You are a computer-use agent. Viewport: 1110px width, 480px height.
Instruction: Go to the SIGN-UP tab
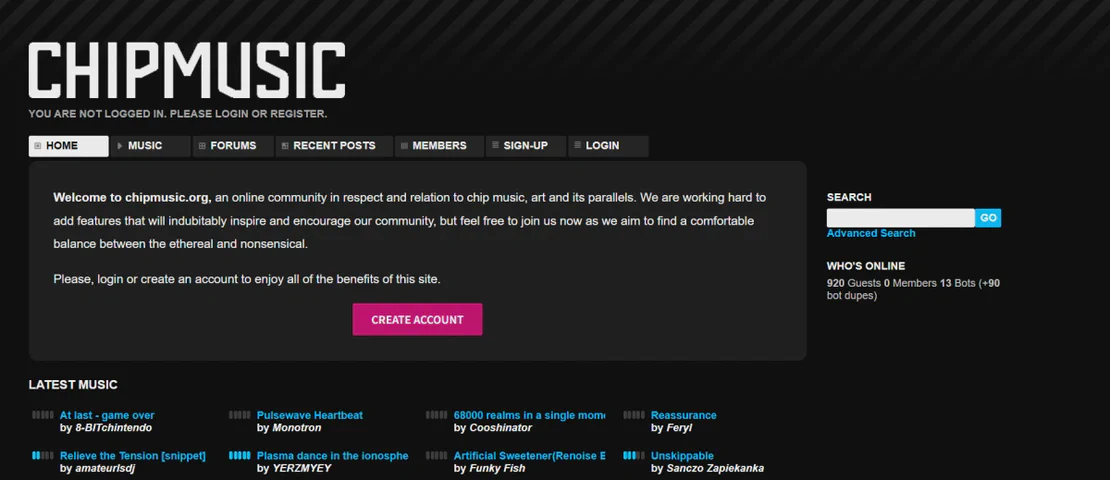click(x=526, y=146)
